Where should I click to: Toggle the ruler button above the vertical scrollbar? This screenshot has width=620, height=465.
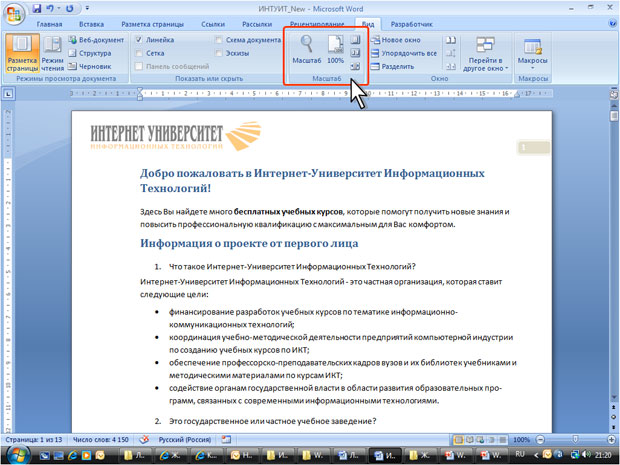(614, 95)
